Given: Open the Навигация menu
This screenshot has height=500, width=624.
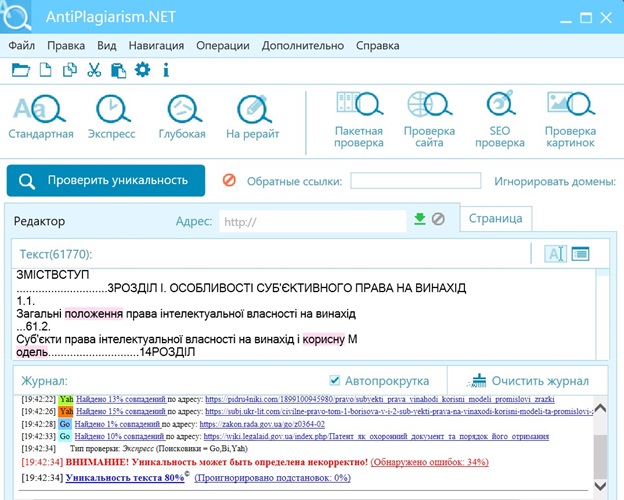Looking at the screenshot, I should [156, 46].
